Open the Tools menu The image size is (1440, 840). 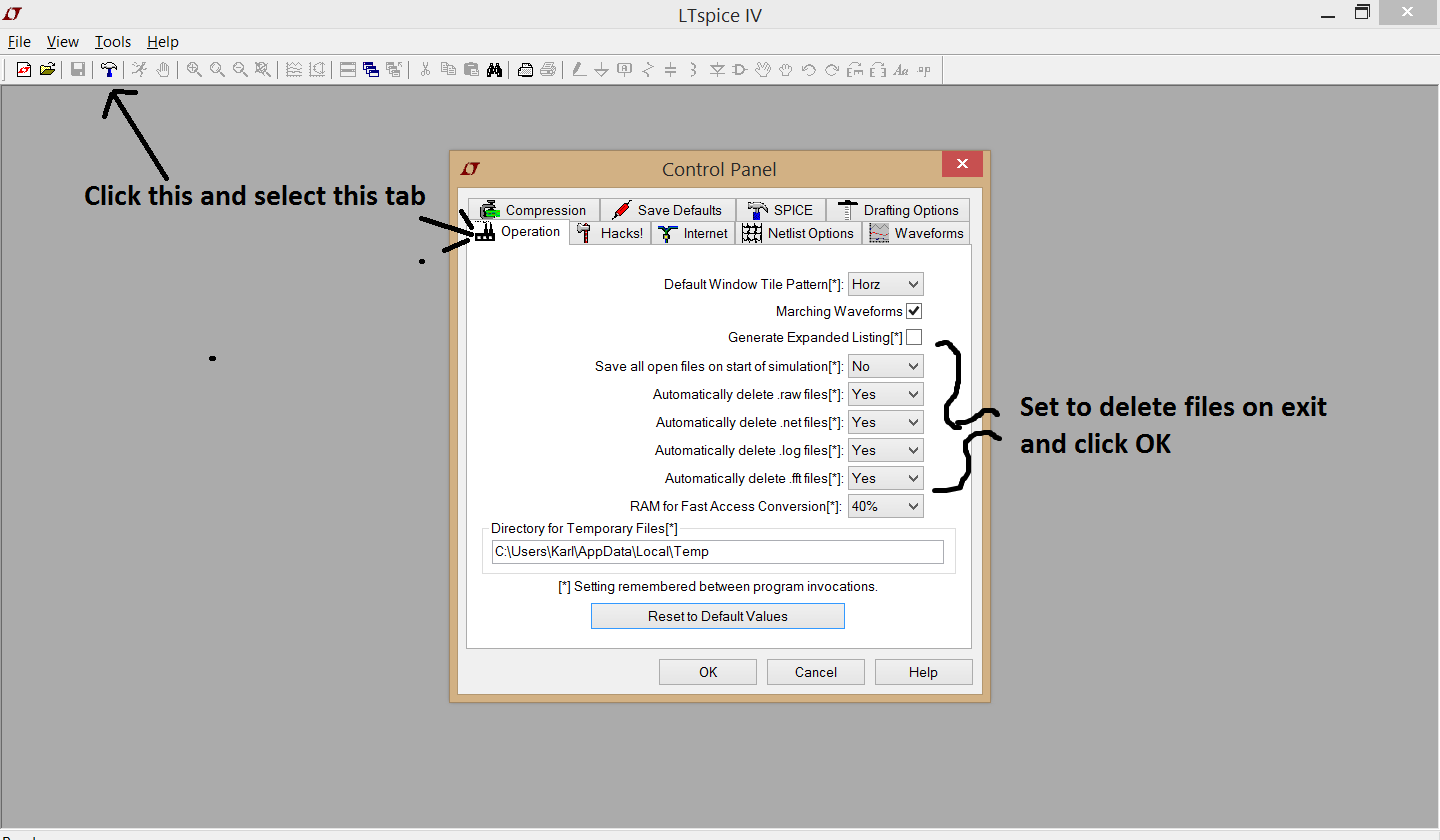113,42
